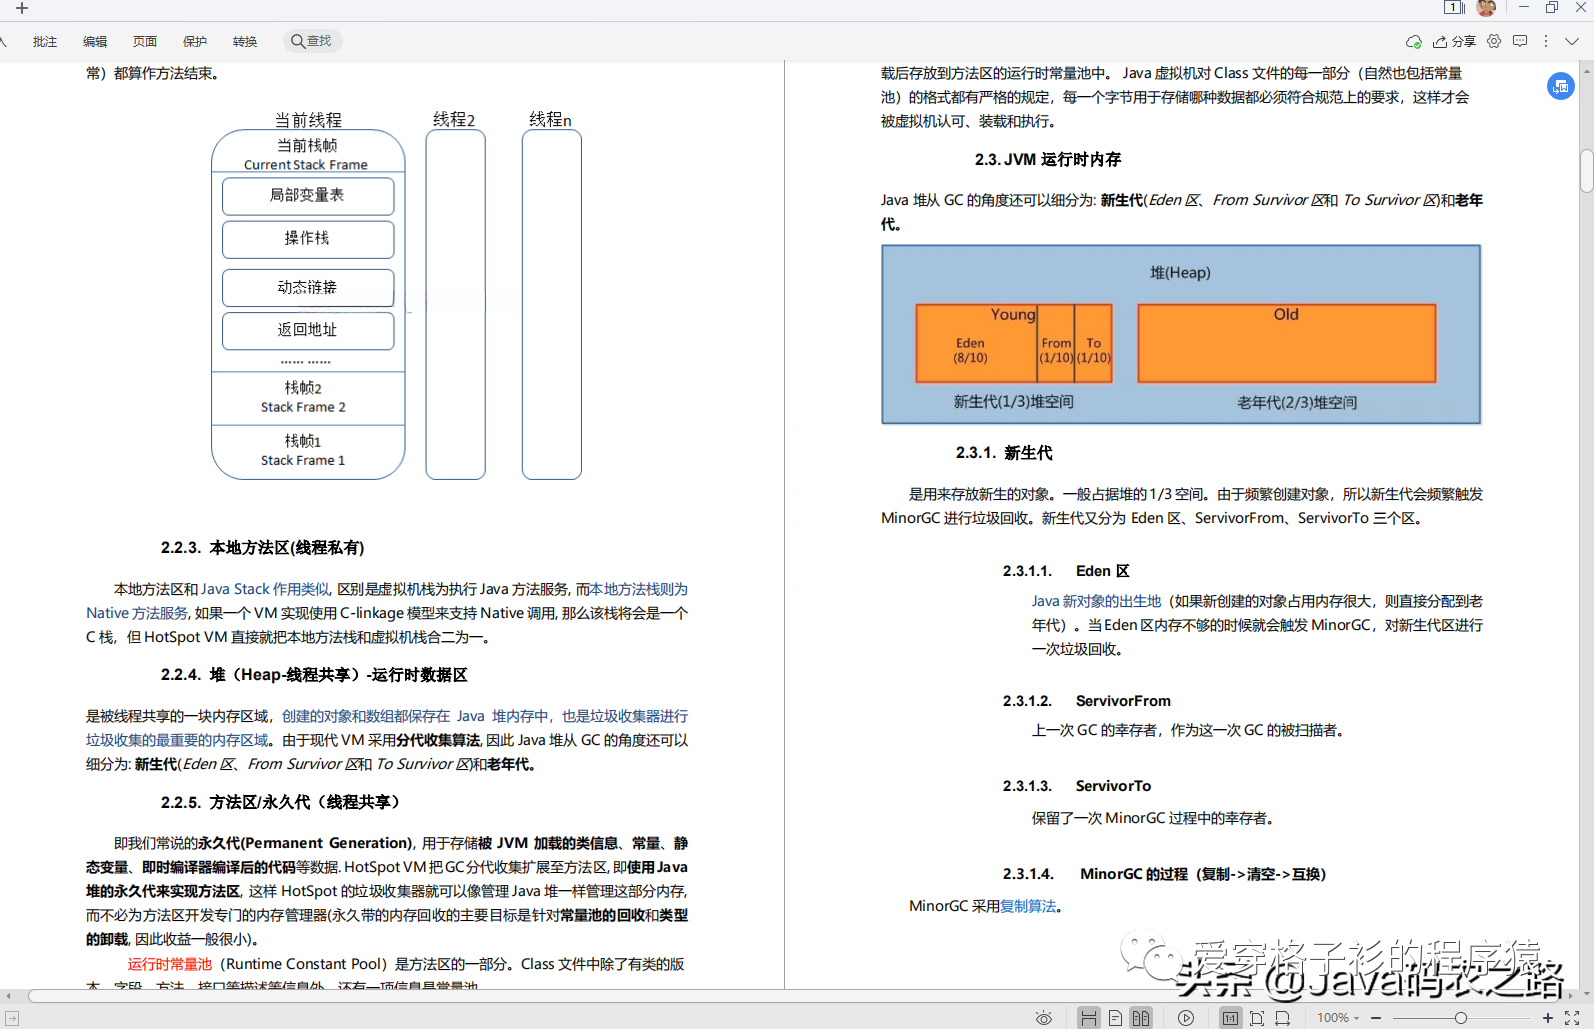Image resolution: width=1594 pixels, height=1029 pixels.
Task: Click heading 2.2.5. 方法区/永久代
Action: (x=280, y=802)
